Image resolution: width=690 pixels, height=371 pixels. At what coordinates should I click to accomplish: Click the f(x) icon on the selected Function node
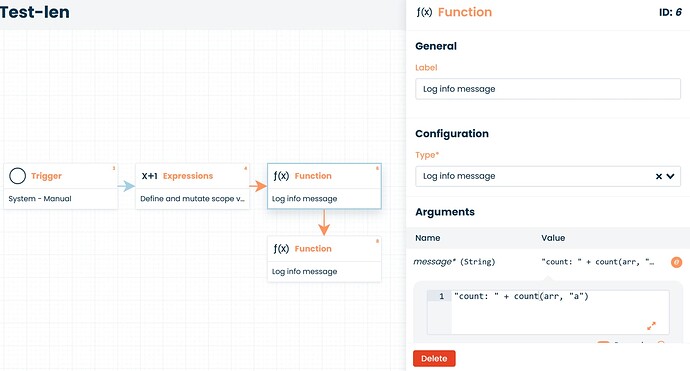[281, 176]
